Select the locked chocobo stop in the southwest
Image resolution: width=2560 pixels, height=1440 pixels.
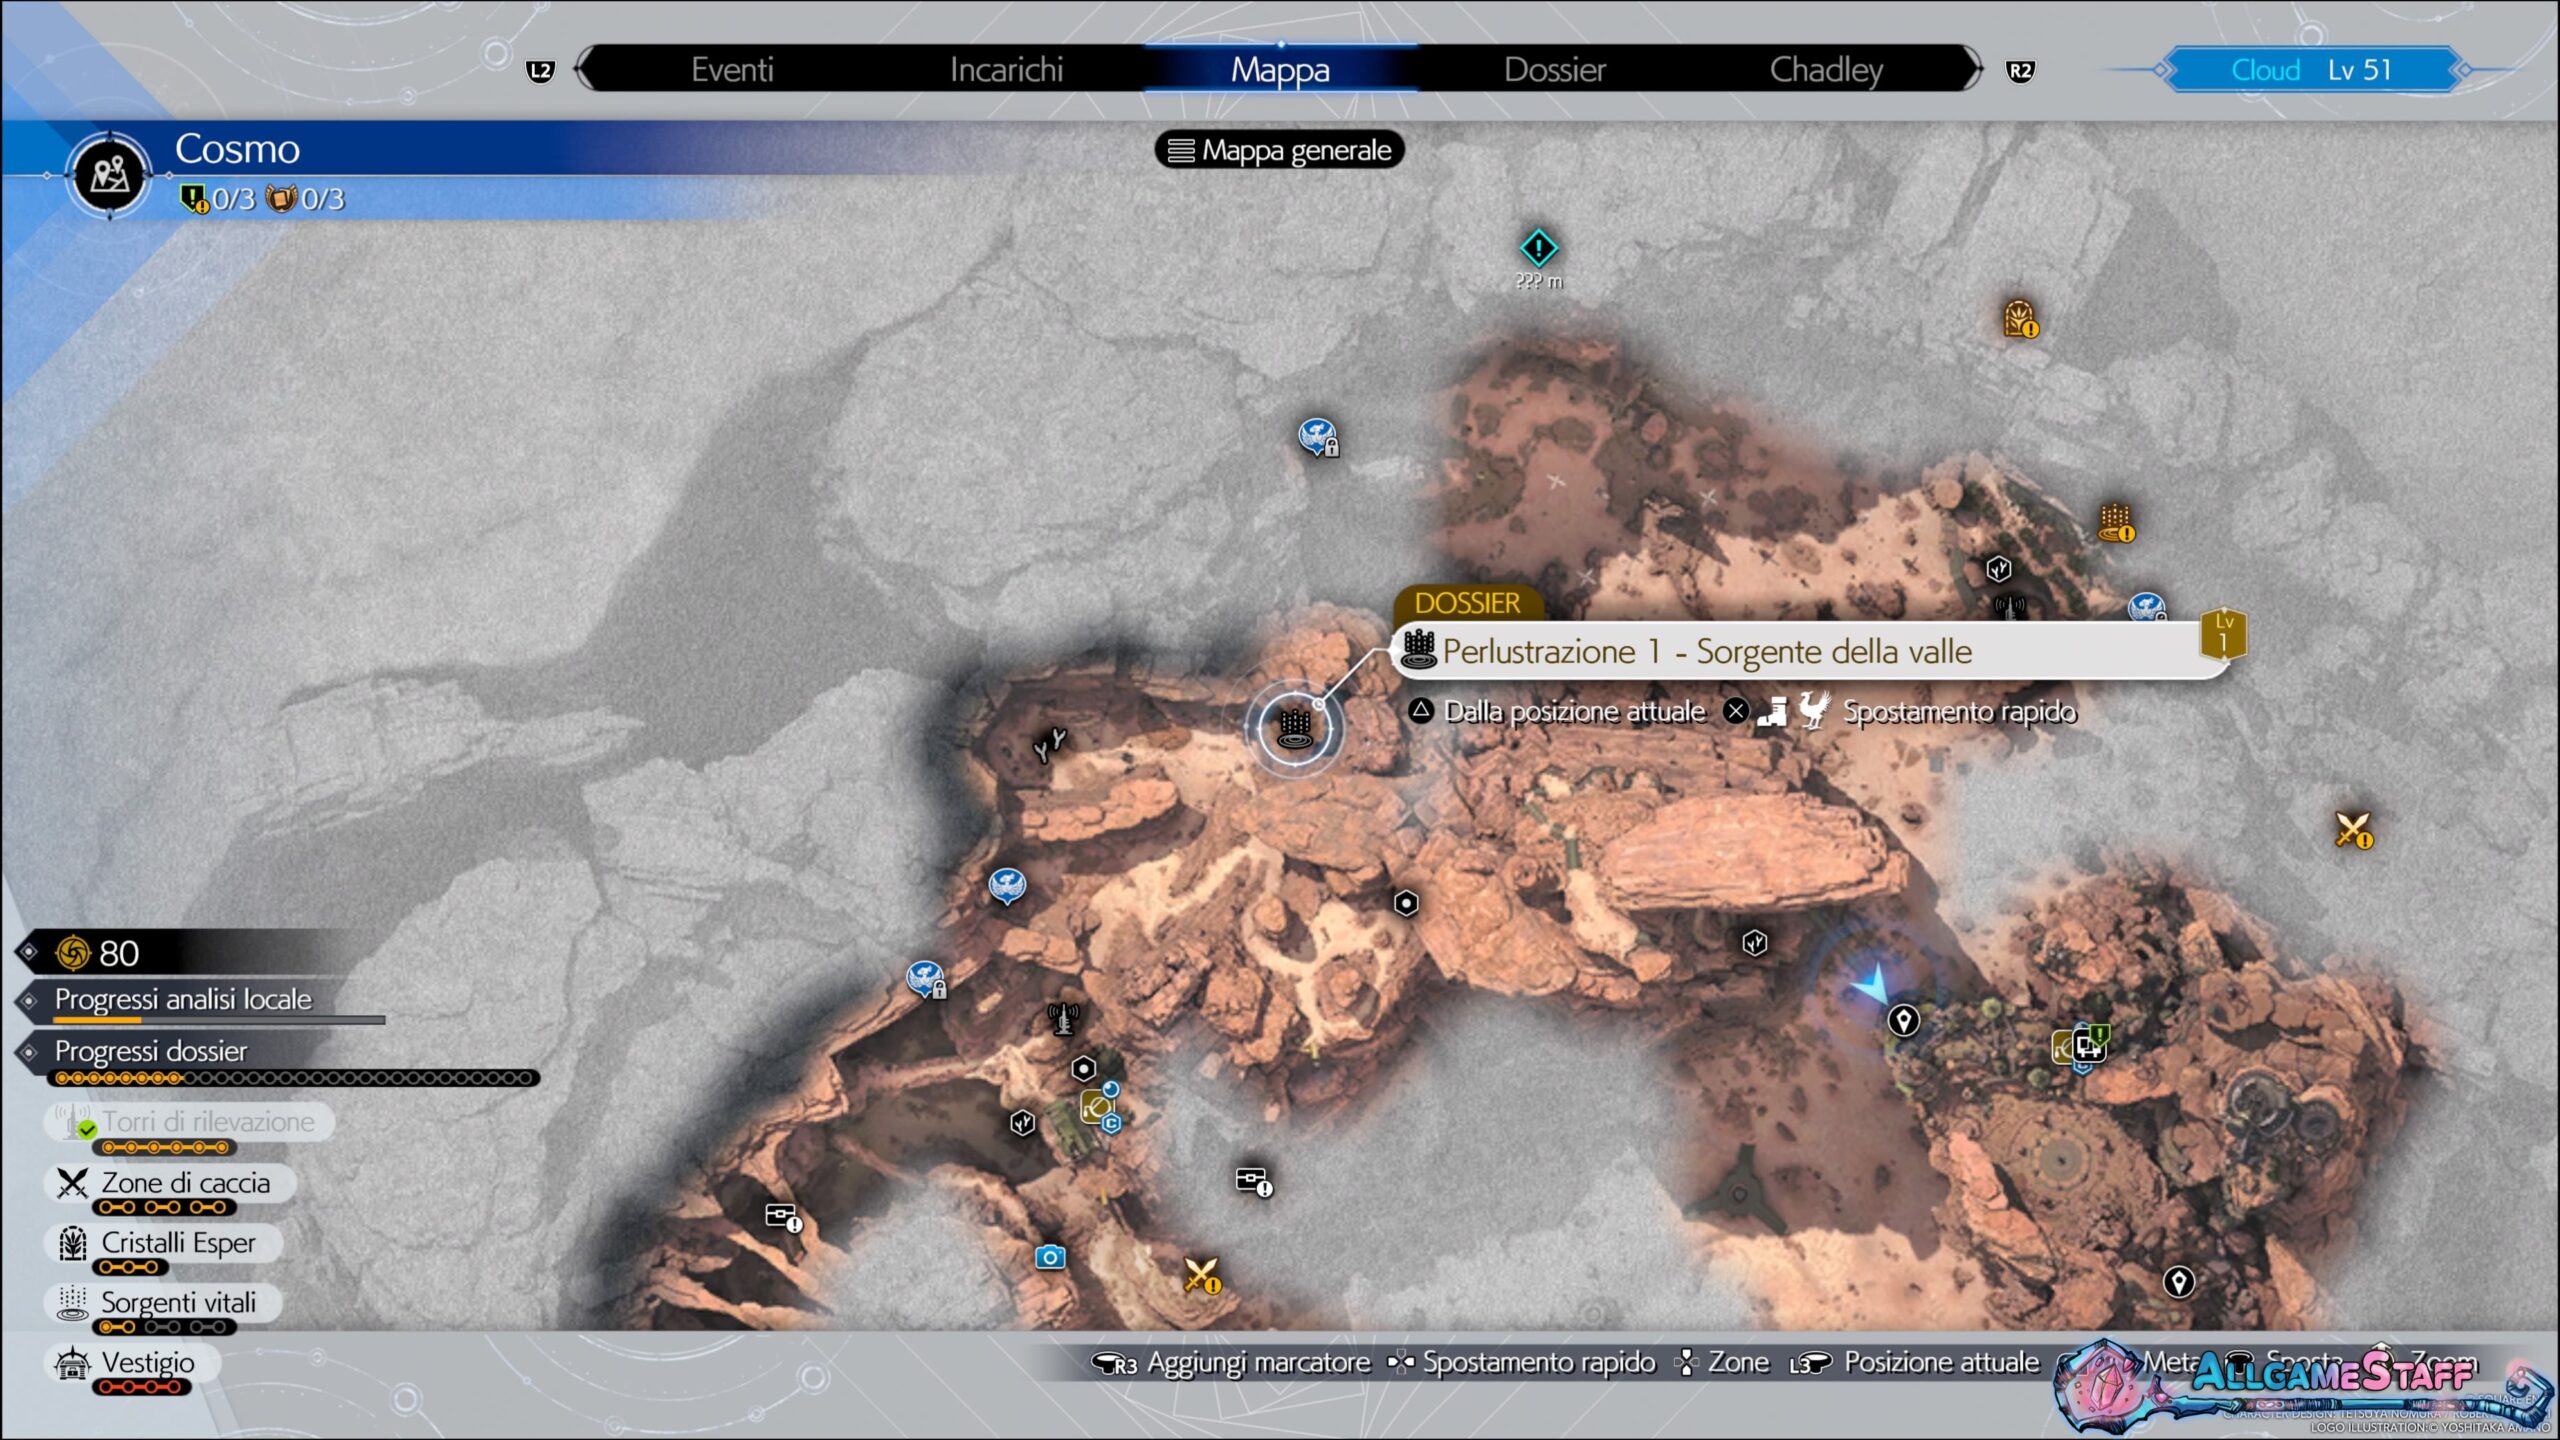pos(926,979)
